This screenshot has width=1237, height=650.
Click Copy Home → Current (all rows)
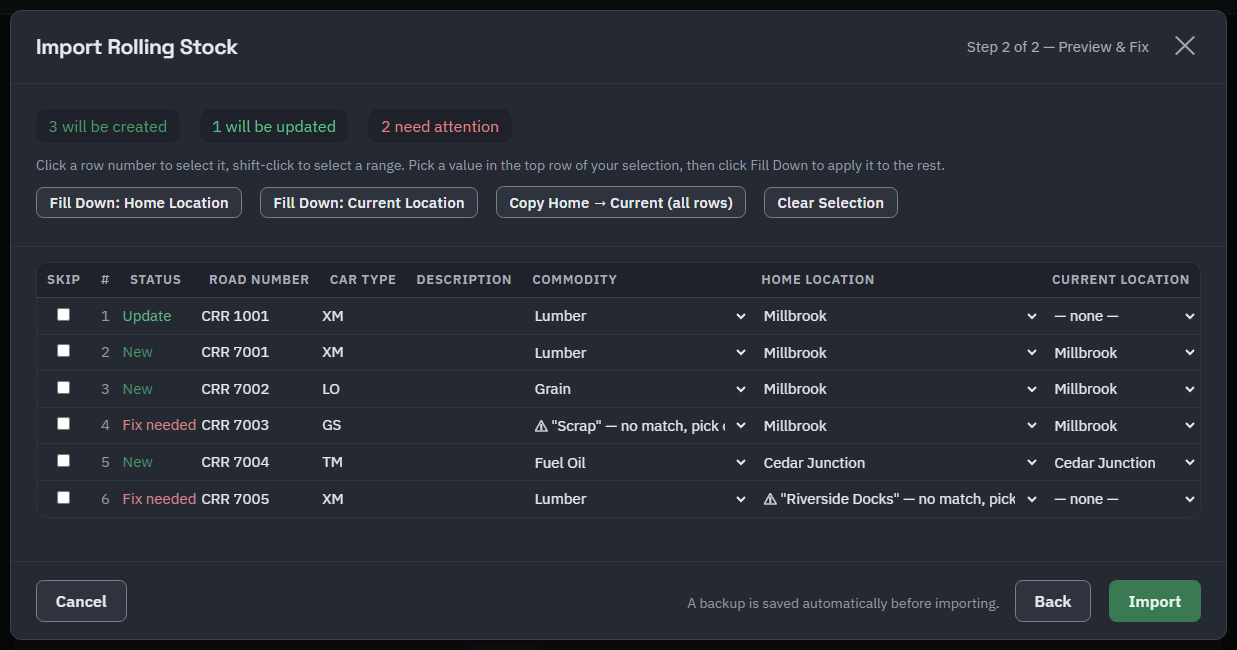(x=621, y=202)
